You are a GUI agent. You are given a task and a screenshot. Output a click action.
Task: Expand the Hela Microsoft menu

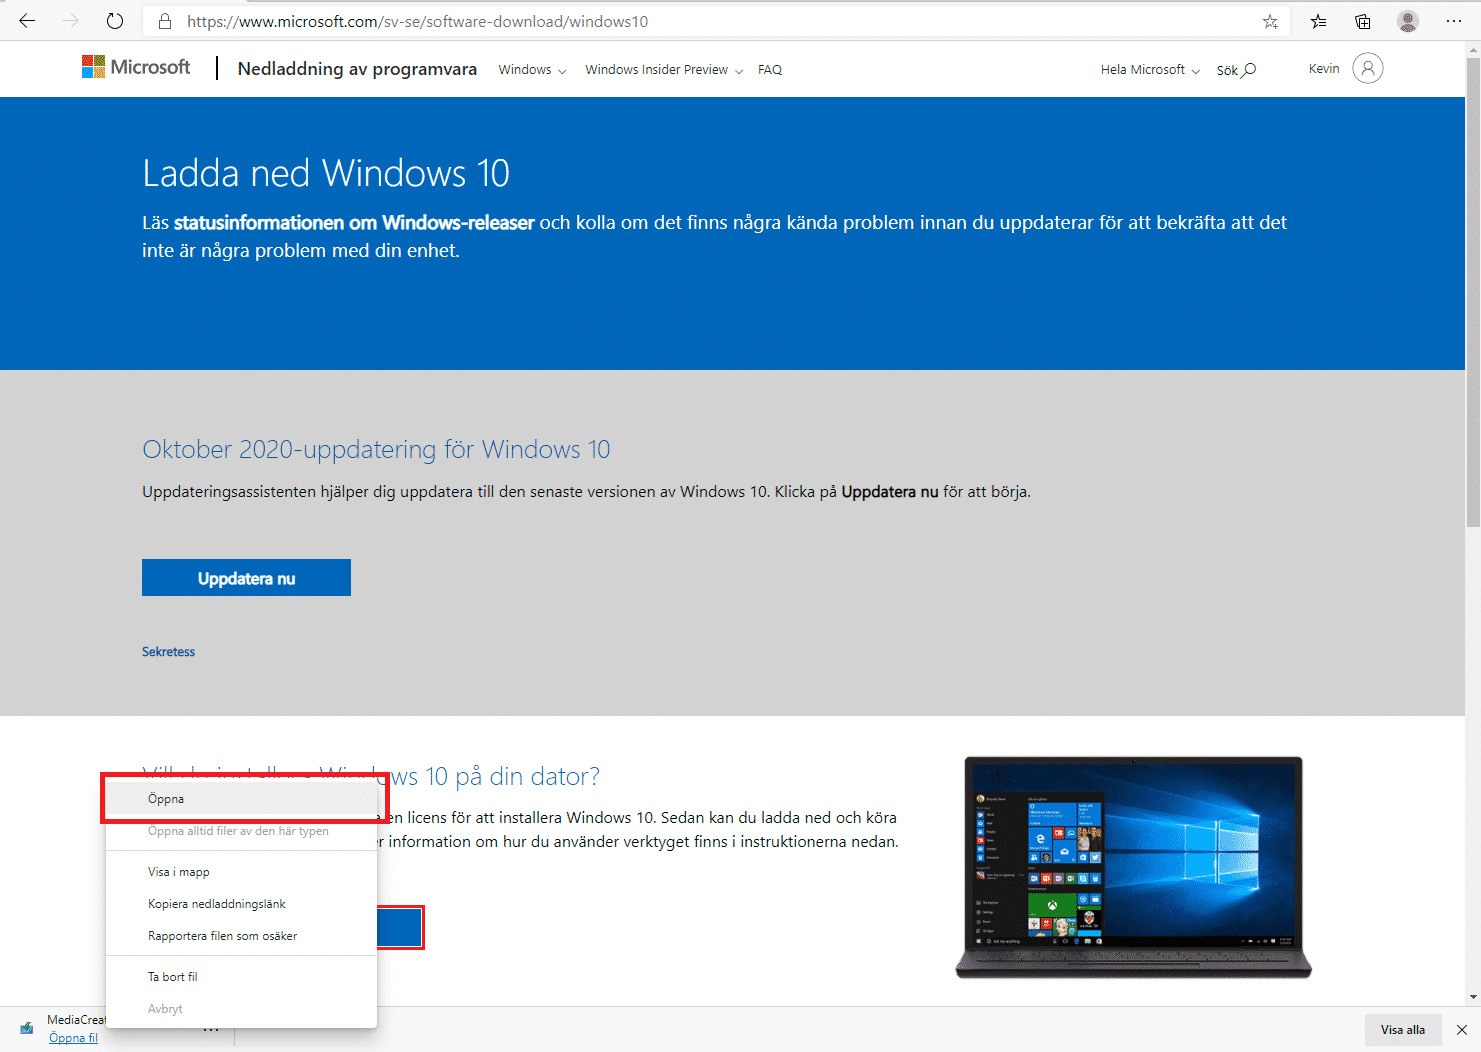pyautogui.click(x=1150, y=70)
